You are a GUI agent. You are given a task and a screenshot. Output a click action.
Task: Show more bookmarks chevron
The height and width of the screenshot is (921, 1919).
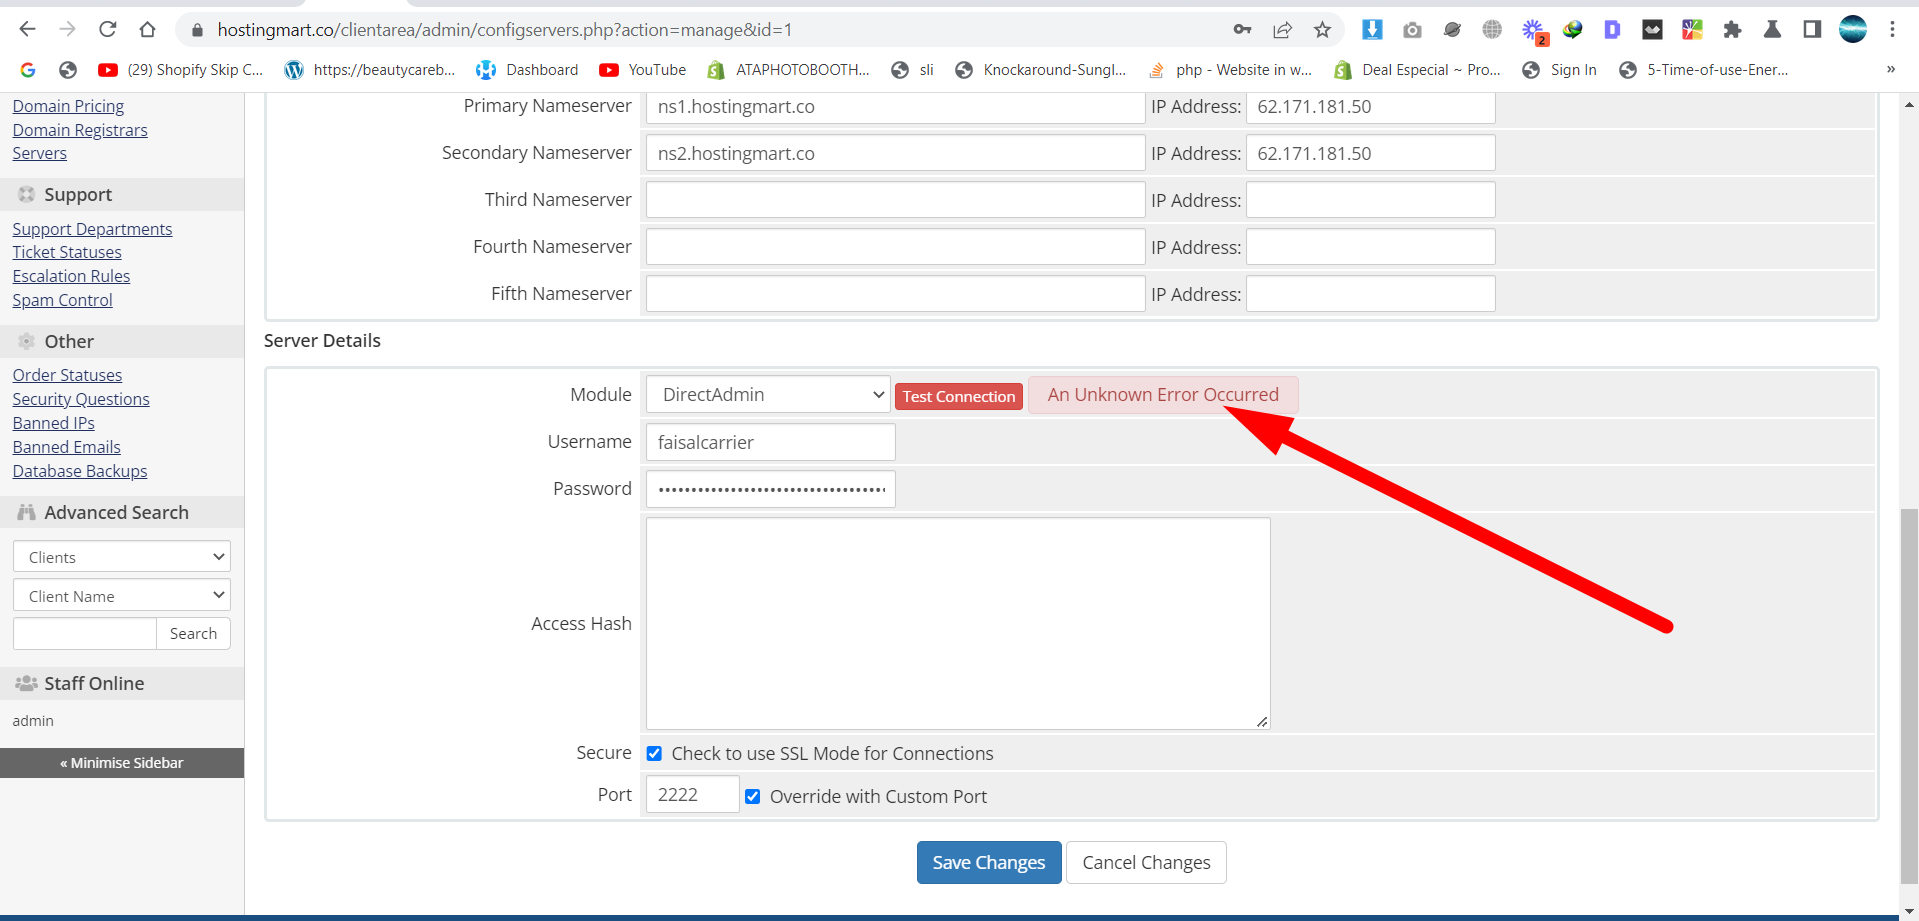(x=1890, y=70)
